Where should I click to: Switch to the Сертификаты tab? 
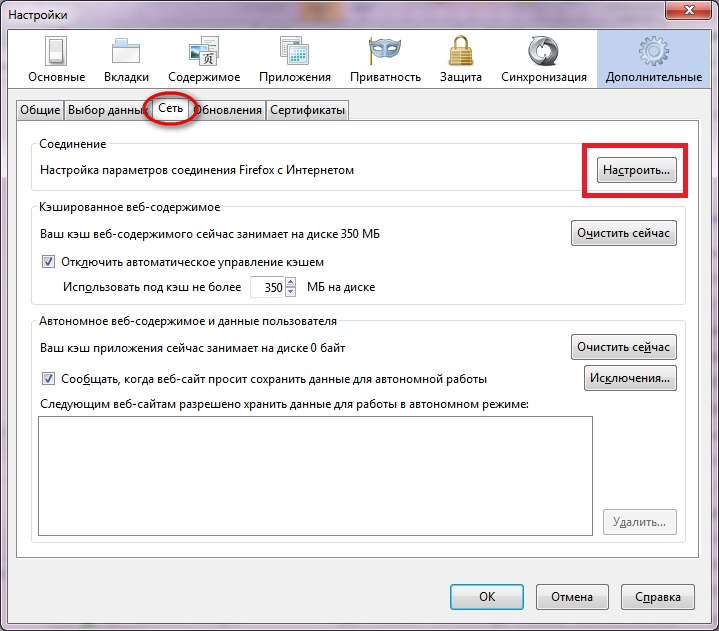[x=307, y=110]
